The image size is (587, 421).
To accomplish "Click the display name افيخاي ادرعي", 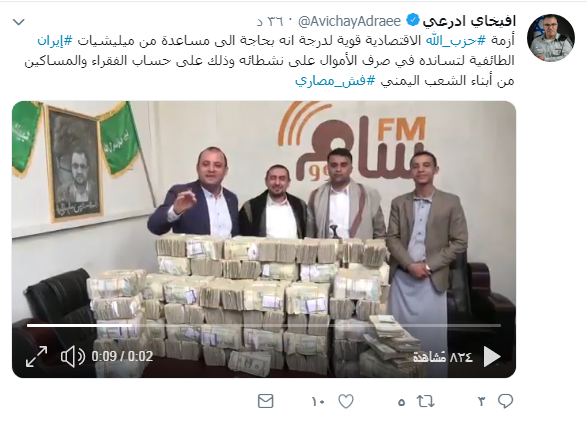I will pos(469,21).
